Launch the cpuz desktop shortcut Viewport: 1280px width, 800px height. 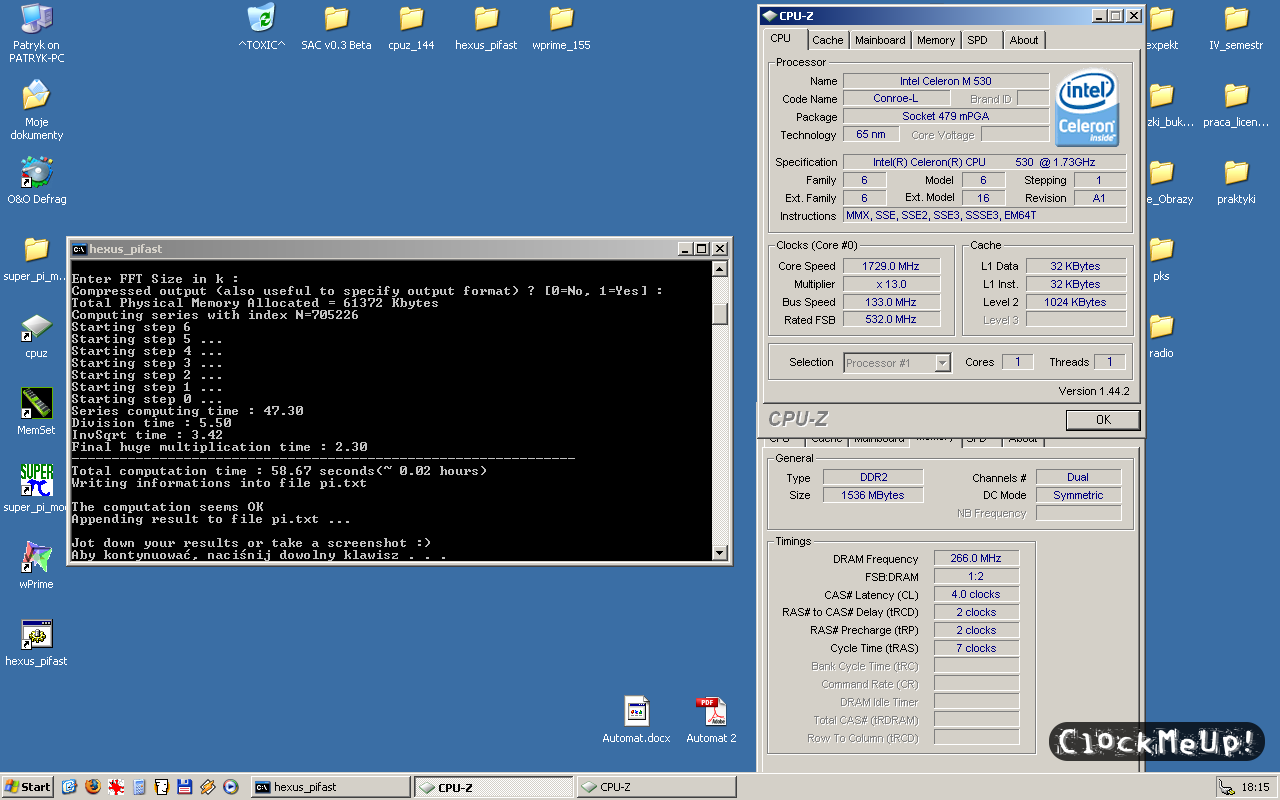click(x=36, y=335)
